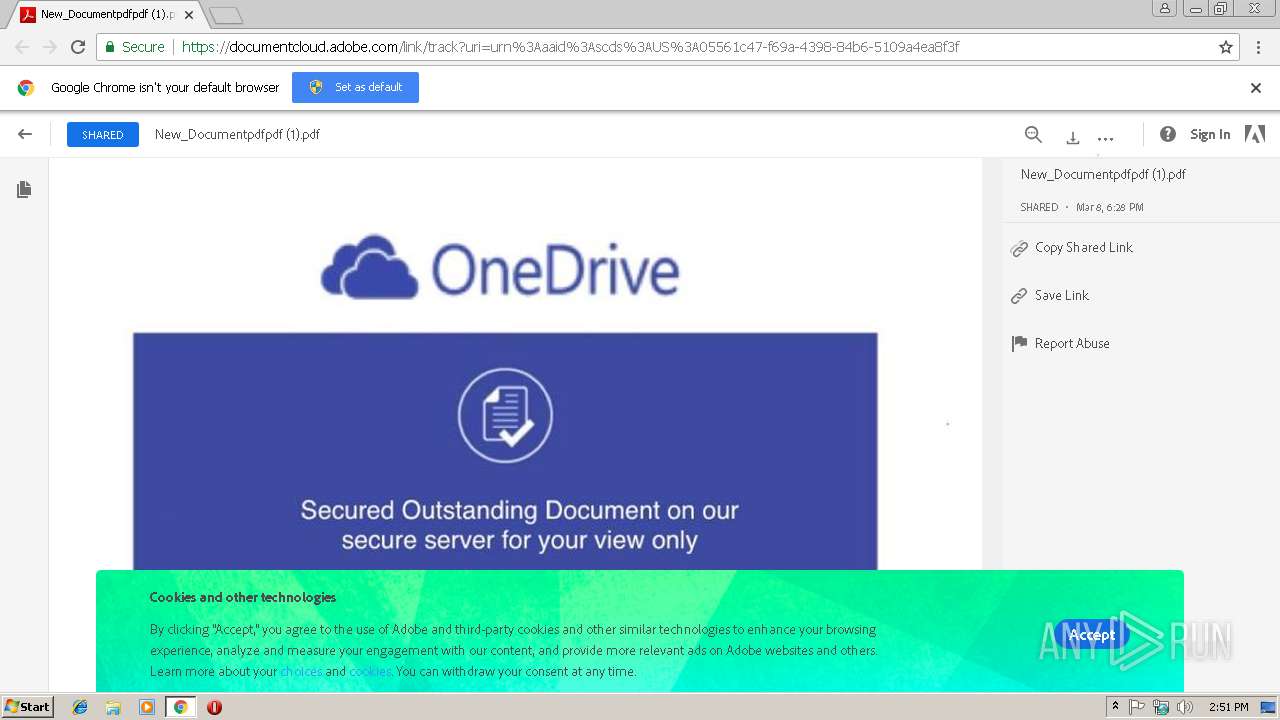This screenshot has height=720, width=1280.
Task: Open File Explorer from the taskbar
Action: pyautogui.click(x=113, y=707)
